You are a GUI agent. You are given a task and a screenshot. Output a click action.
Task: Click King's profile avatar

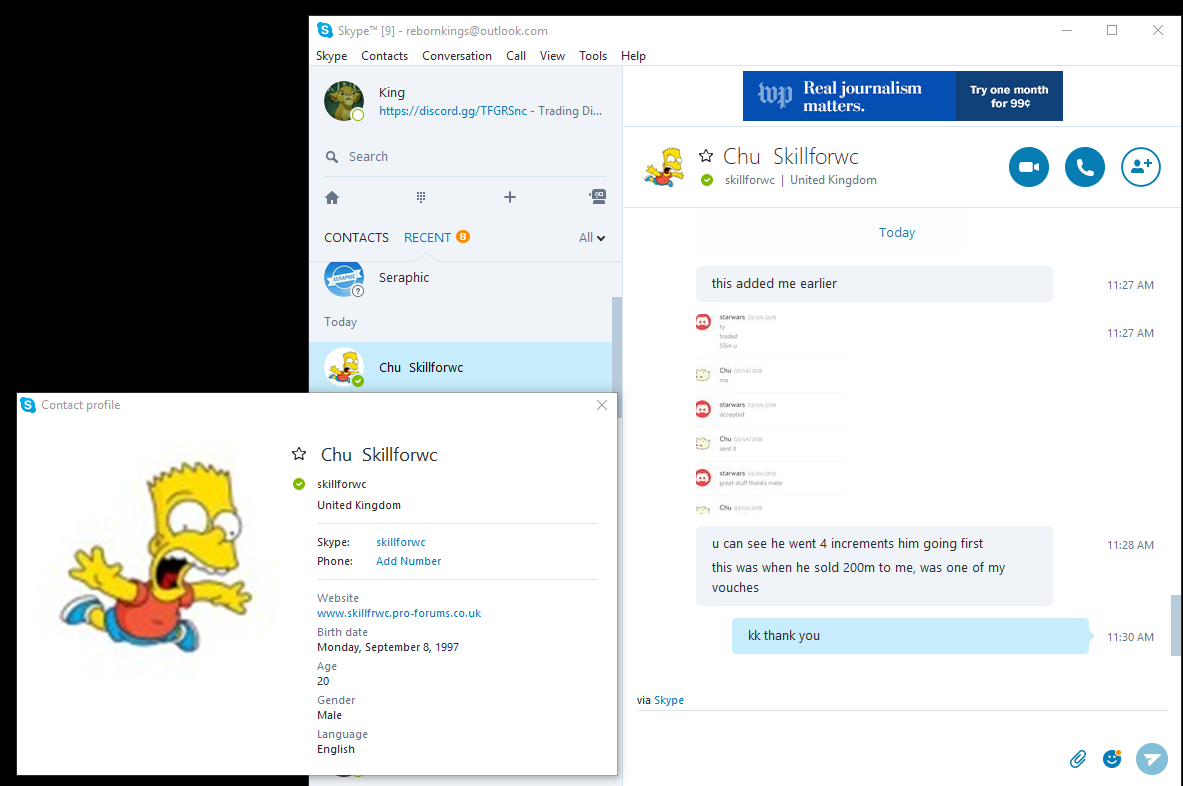(344, 101)
